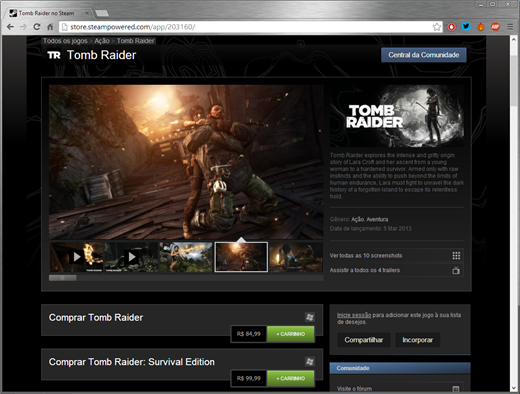This screenshot has width=520, height=394.
Task: Open Central da Comunidade button
Action: (424, 55)
